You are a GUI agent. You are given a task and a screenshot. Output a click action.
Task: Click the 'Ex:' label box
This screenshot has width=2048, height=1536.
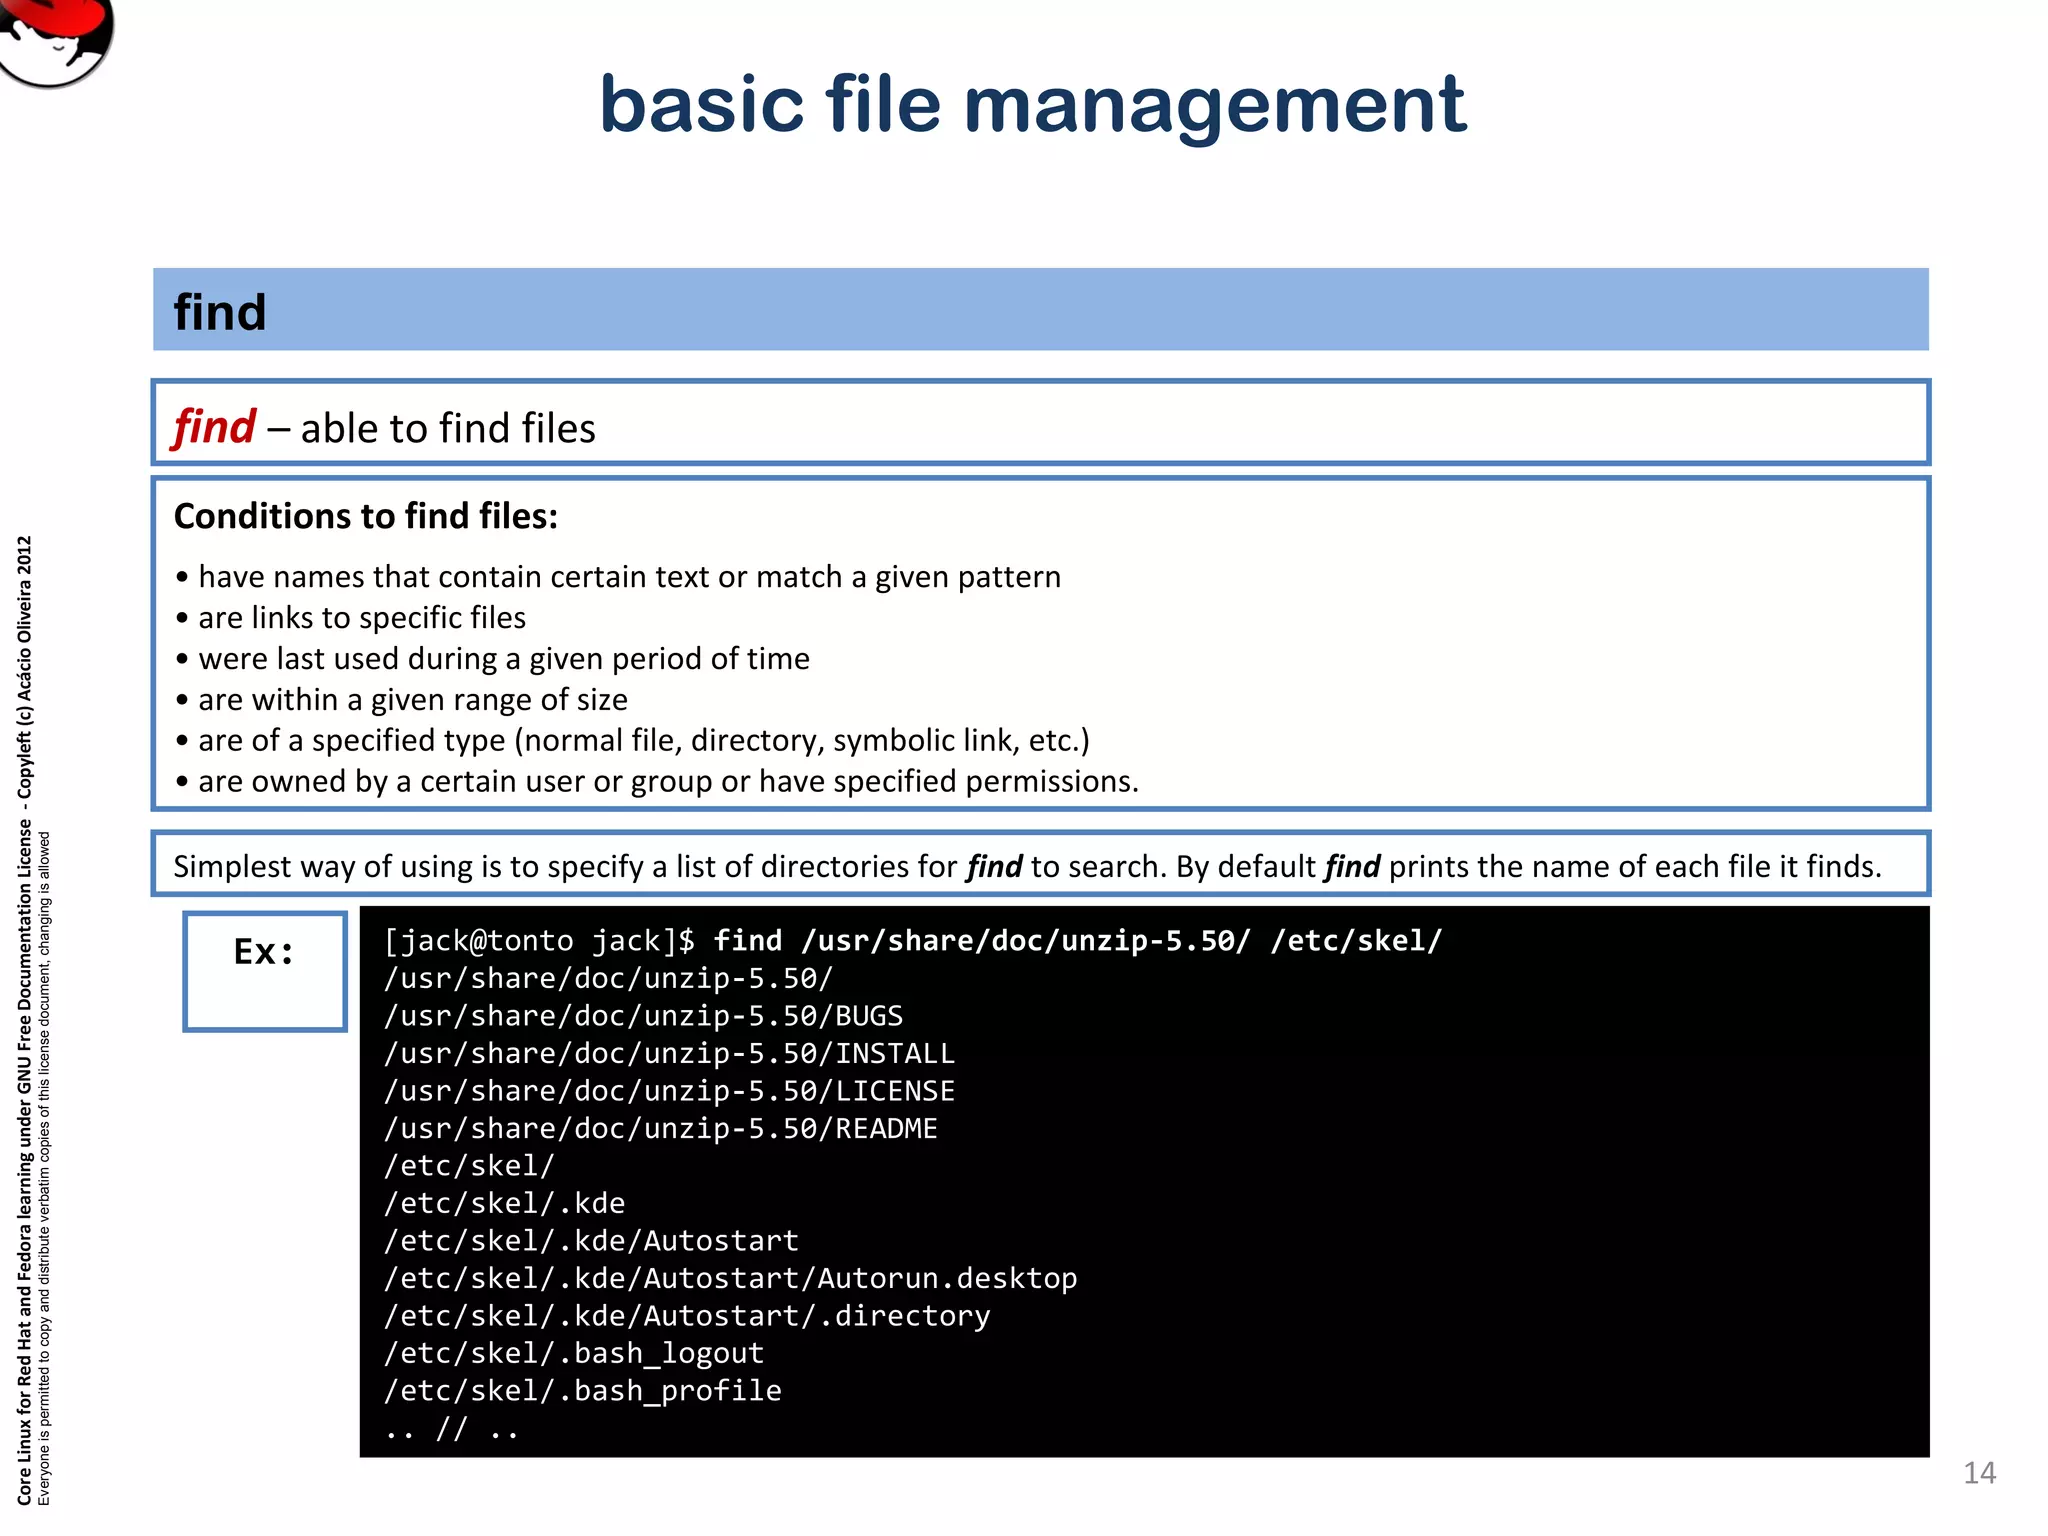(x=265, y=970)
